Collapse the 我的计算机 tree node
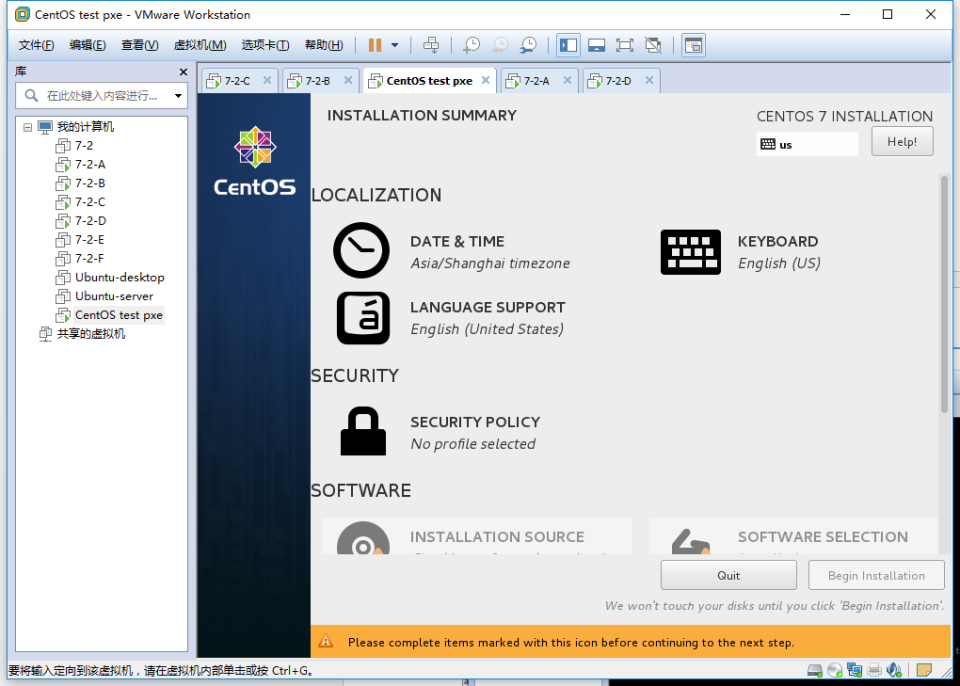The height and width of the screenshot is (686, 960). pyautogui.click(x=28, y=127)
